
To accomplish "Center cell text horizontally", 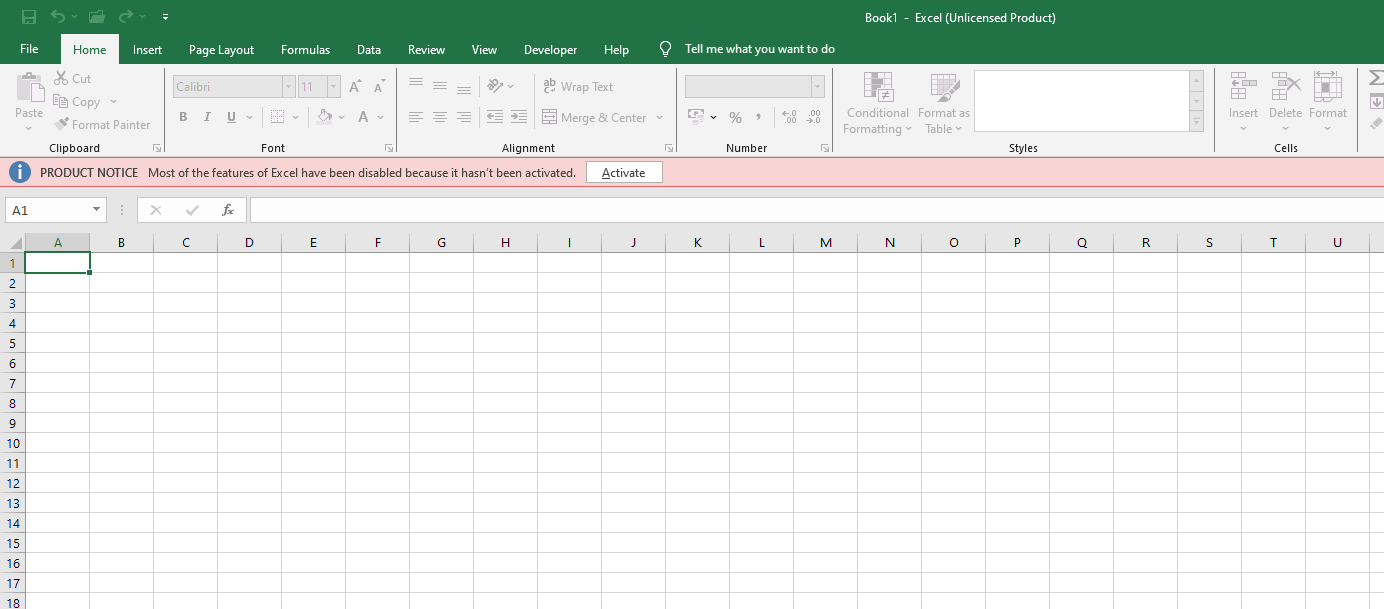I will pyautogui.click(x=440, y=117).
